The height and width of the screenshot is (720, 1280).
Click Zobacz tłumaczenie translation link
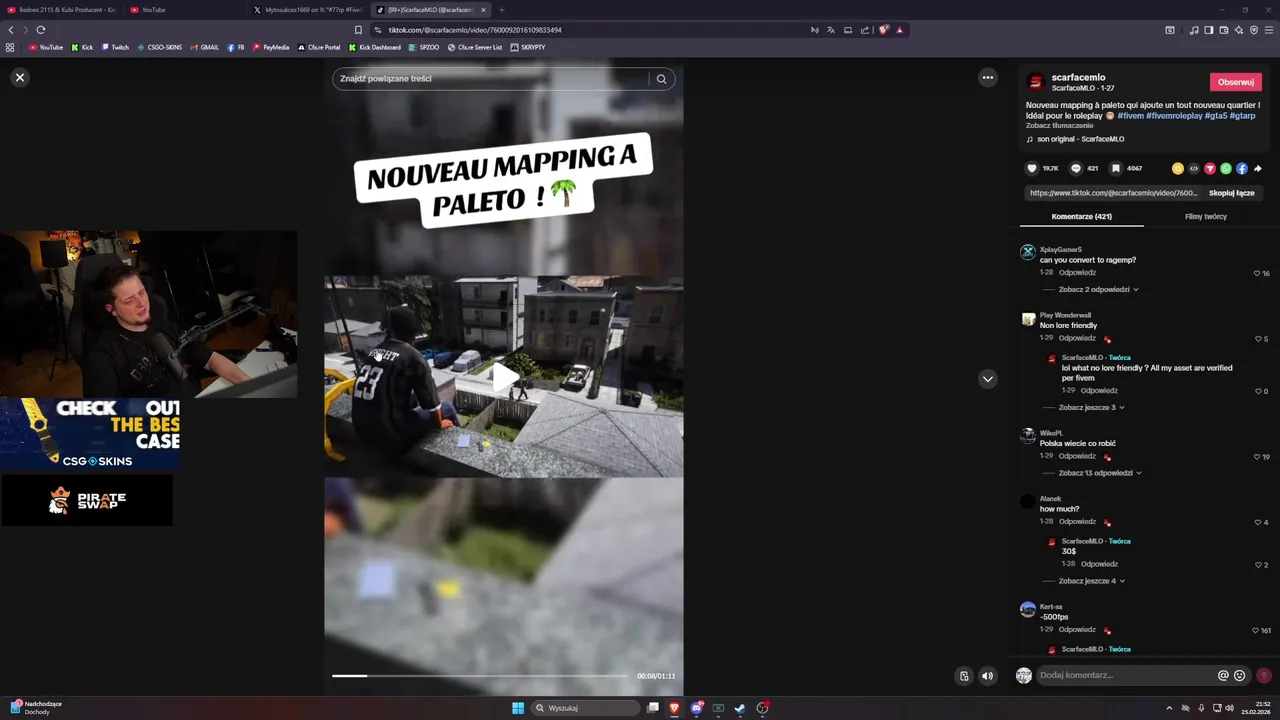point(1059,126)
